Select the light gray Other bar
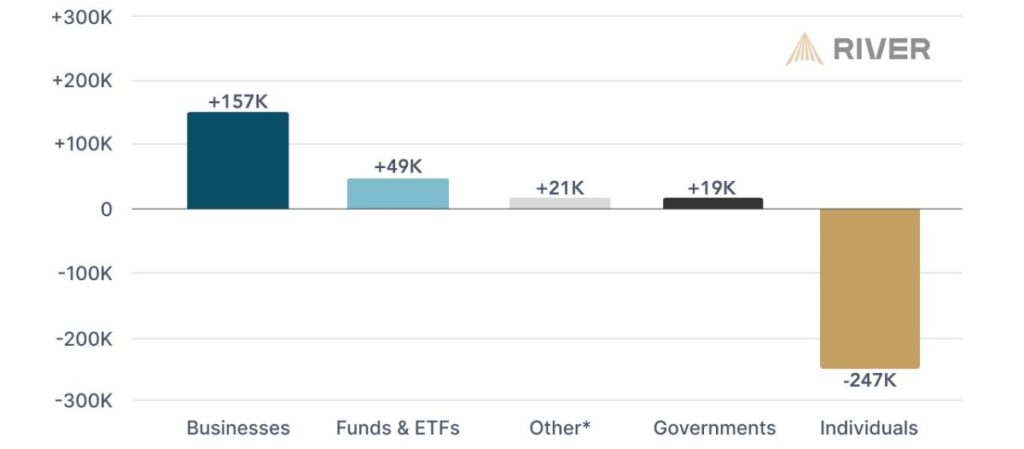Viewport: 1024px width, 449px height. click(560, 203)
